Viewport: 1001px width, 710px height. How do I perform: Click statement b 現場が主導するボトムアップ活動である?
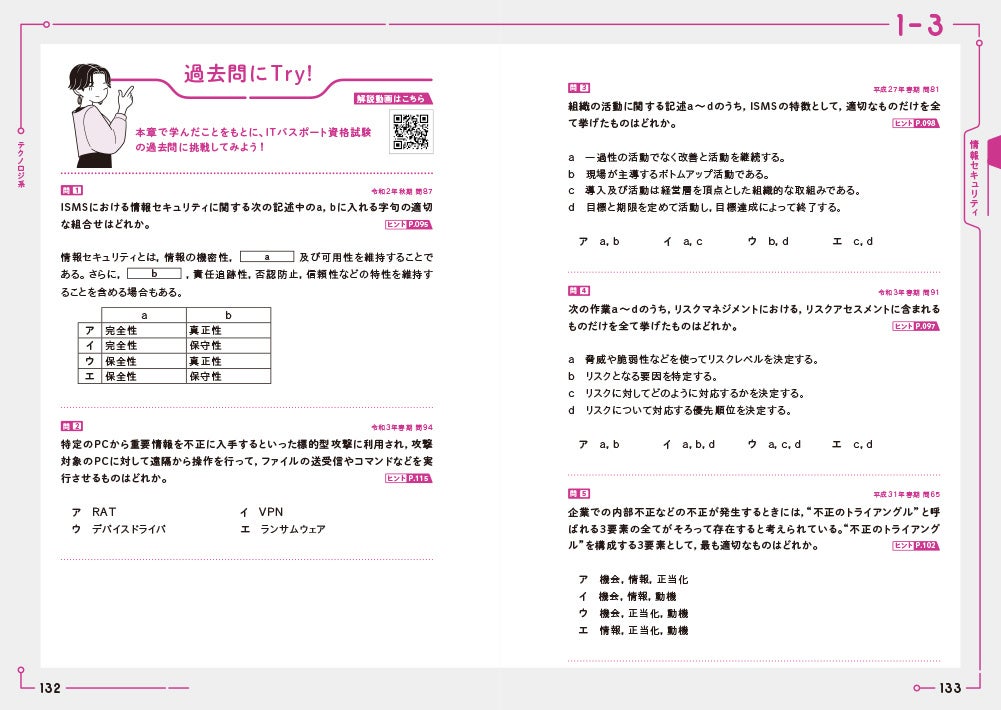pos(669,174)
